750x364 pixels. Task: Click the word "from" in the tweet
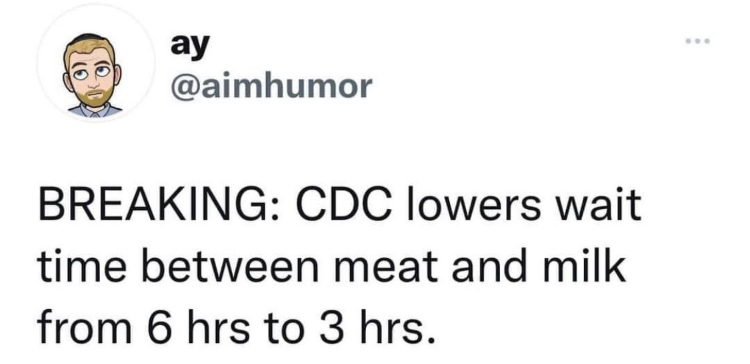coord(85,330)
